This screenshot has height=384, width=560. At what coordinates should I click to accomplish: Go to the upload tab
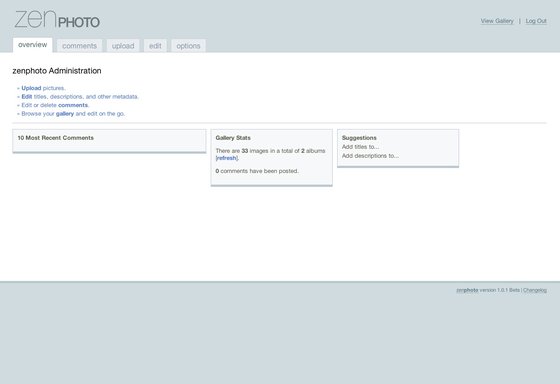click(123, 46)
